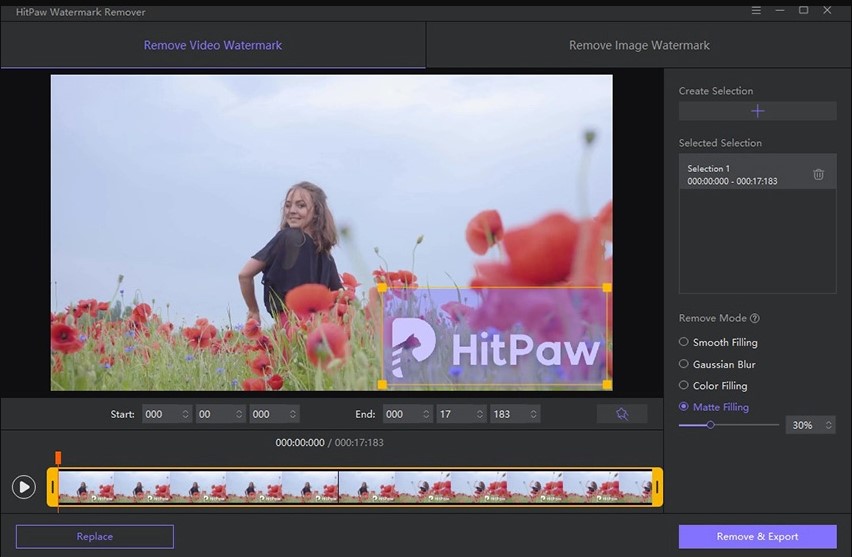Adjust End seconds stepper arrows for 17

(x=479, y=414)
